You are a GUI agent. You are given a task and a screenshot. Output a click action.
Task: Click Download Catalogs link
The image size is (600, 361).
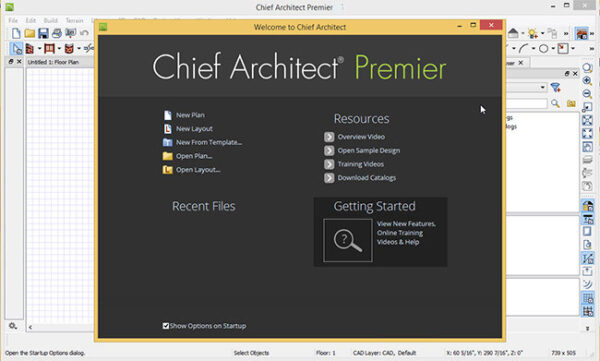(367, 178)
